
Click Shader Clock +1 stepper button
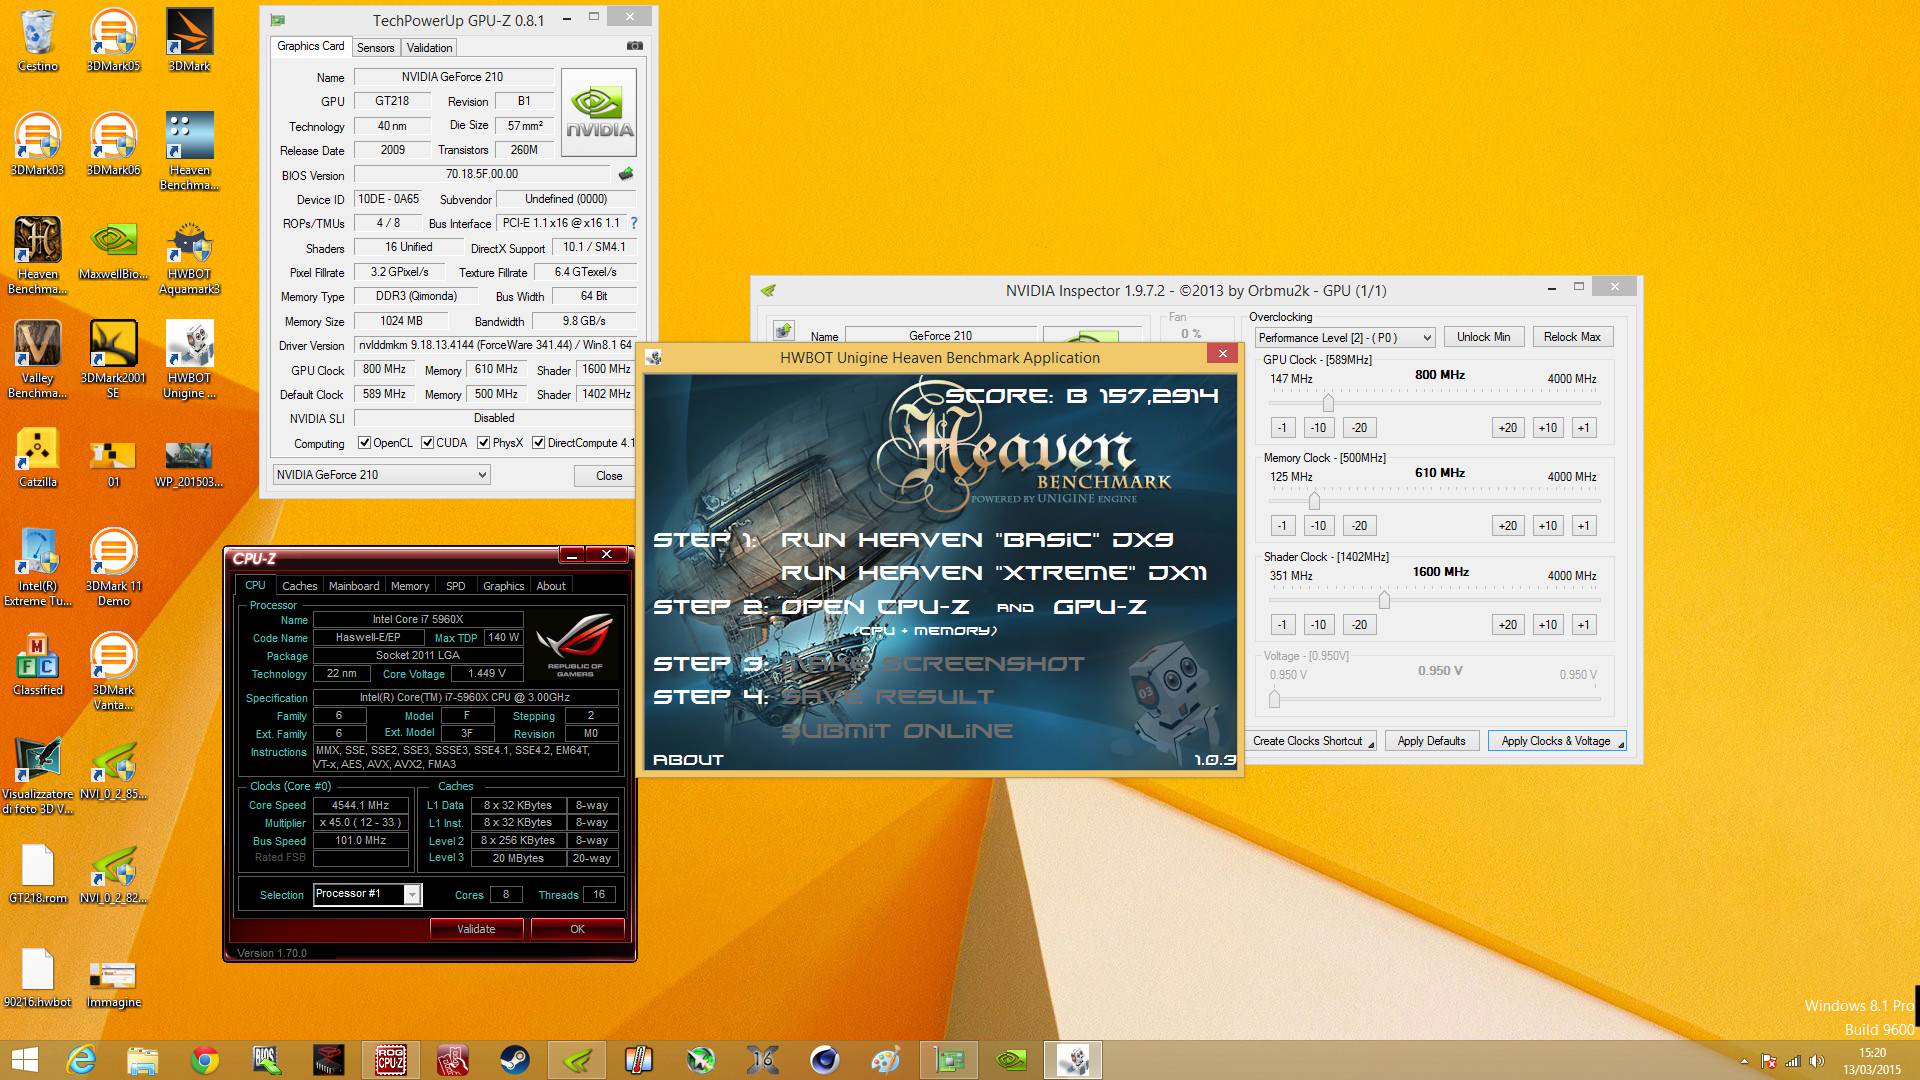point(1583,625)
